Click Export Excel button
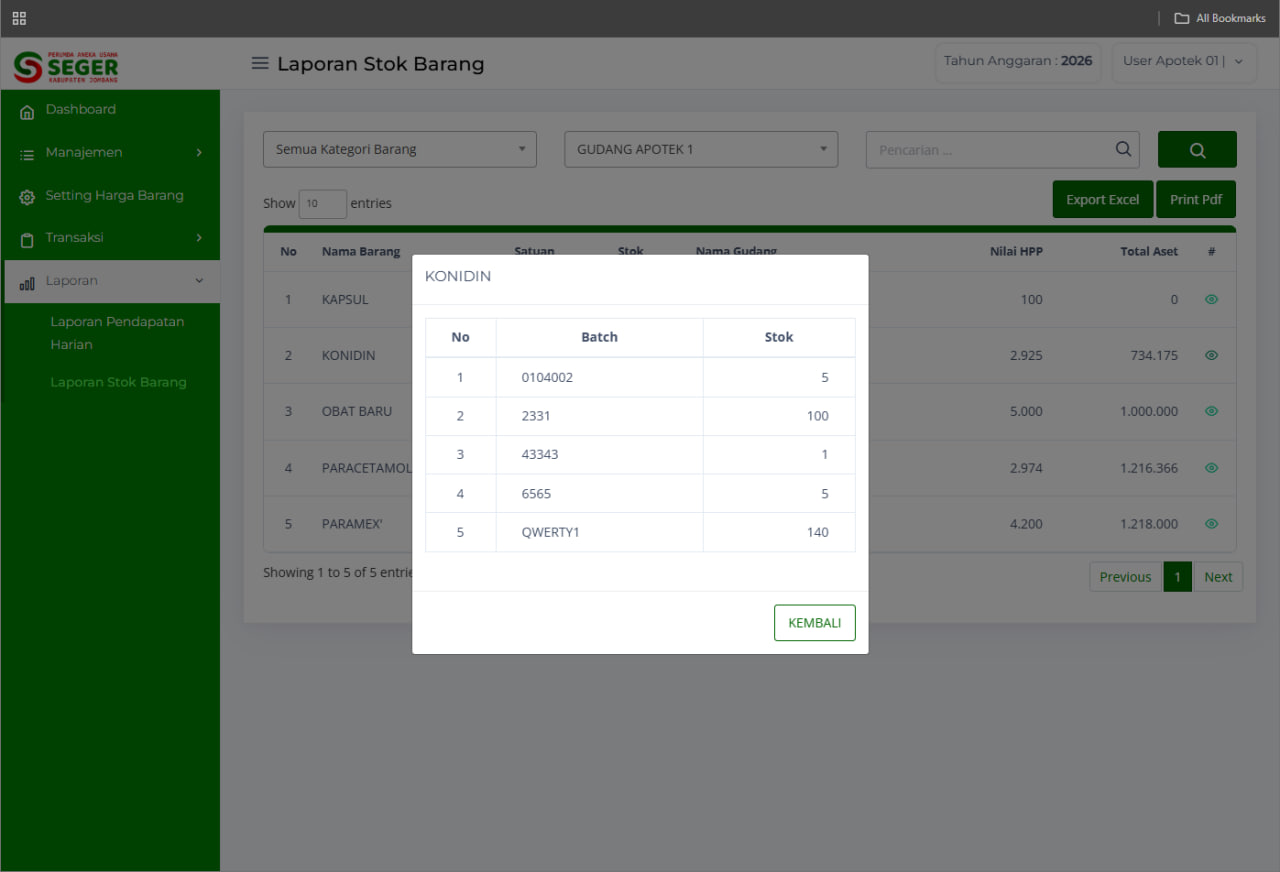Image resolution: width=1280 pixels, height=872 pixels. [1102, 199]
